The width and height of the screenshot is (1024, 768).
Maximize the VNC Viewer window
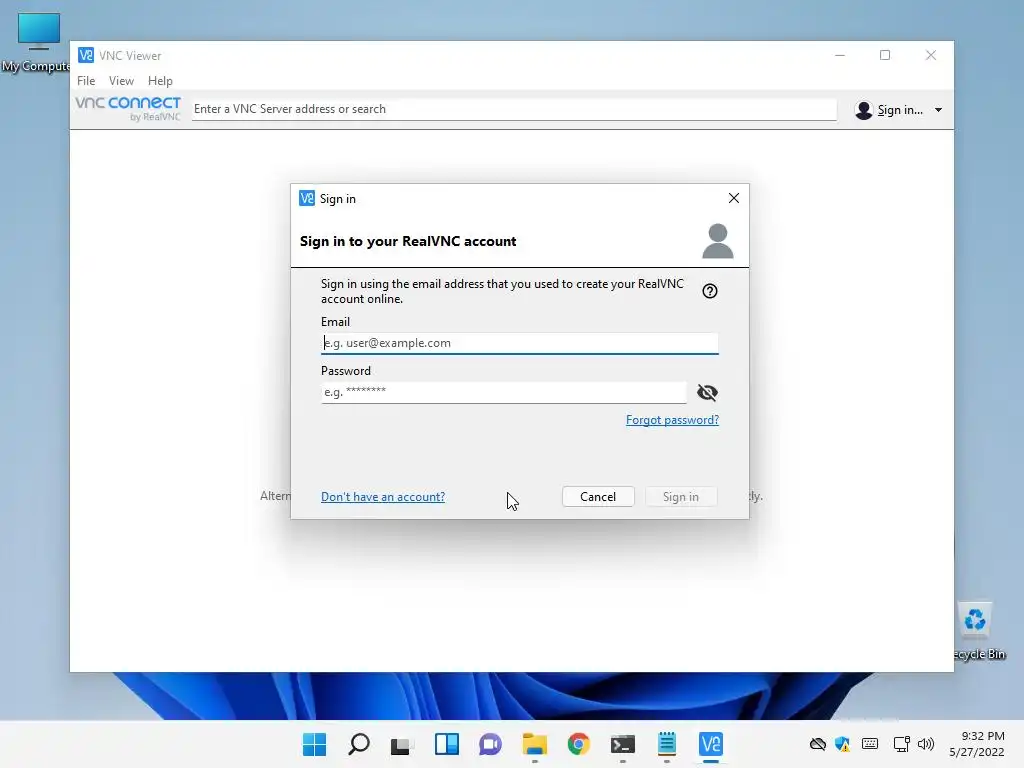(885, 56)
